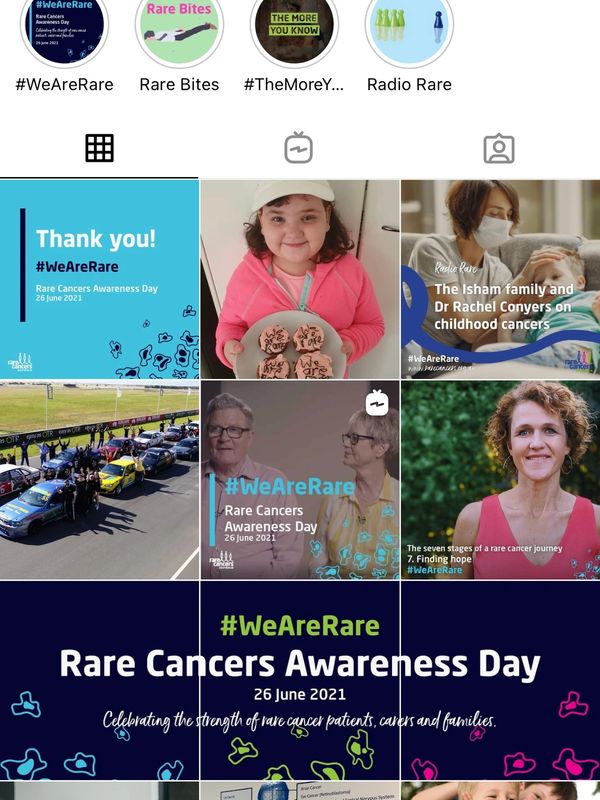This screenshot has width=600, height=800.
Task: Switch to the IGTV videos tab
Action: [299, 148]
